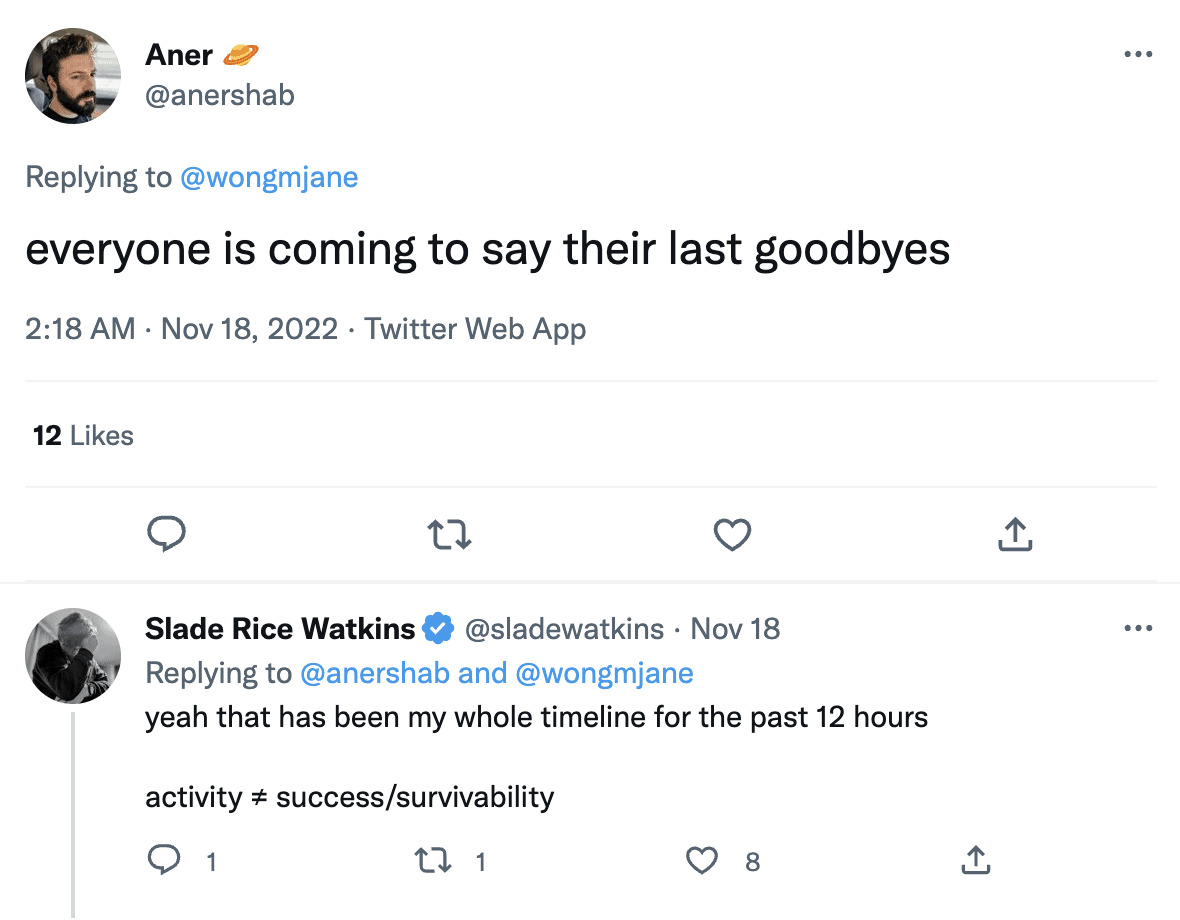The height and width of the screenshot is (920, 1180).
Task: Open the more options menu on Slade's reply
Action: click(1138, 628)
